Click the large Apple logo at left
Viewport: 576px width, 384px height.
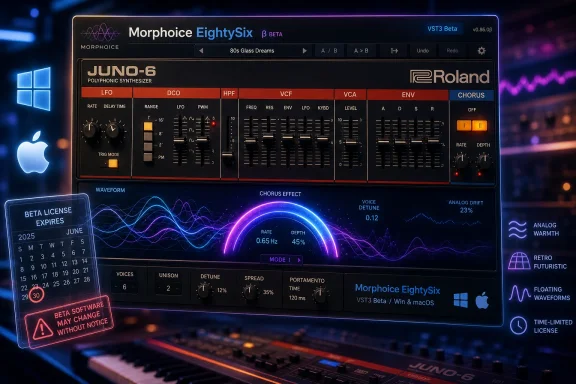pyautogui.click(x=33, y=152)
